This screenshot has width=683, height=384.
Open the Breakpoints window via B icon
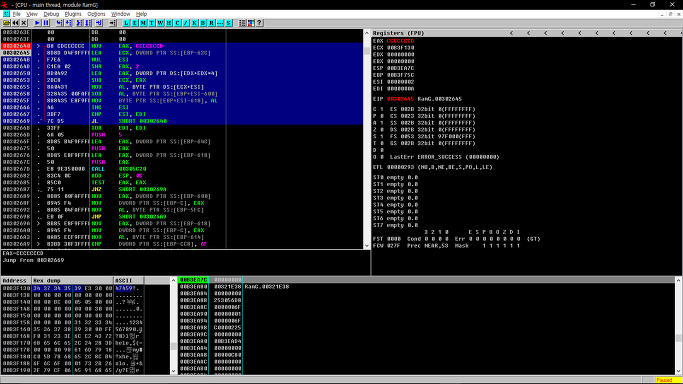[x=203, y=23]
